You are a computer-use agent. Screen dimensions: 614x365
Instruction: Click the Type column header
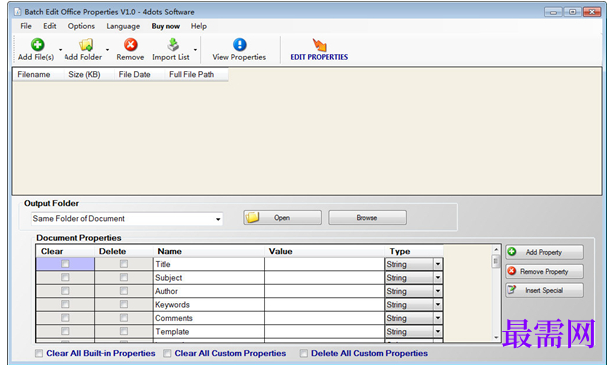click(414, 251)
